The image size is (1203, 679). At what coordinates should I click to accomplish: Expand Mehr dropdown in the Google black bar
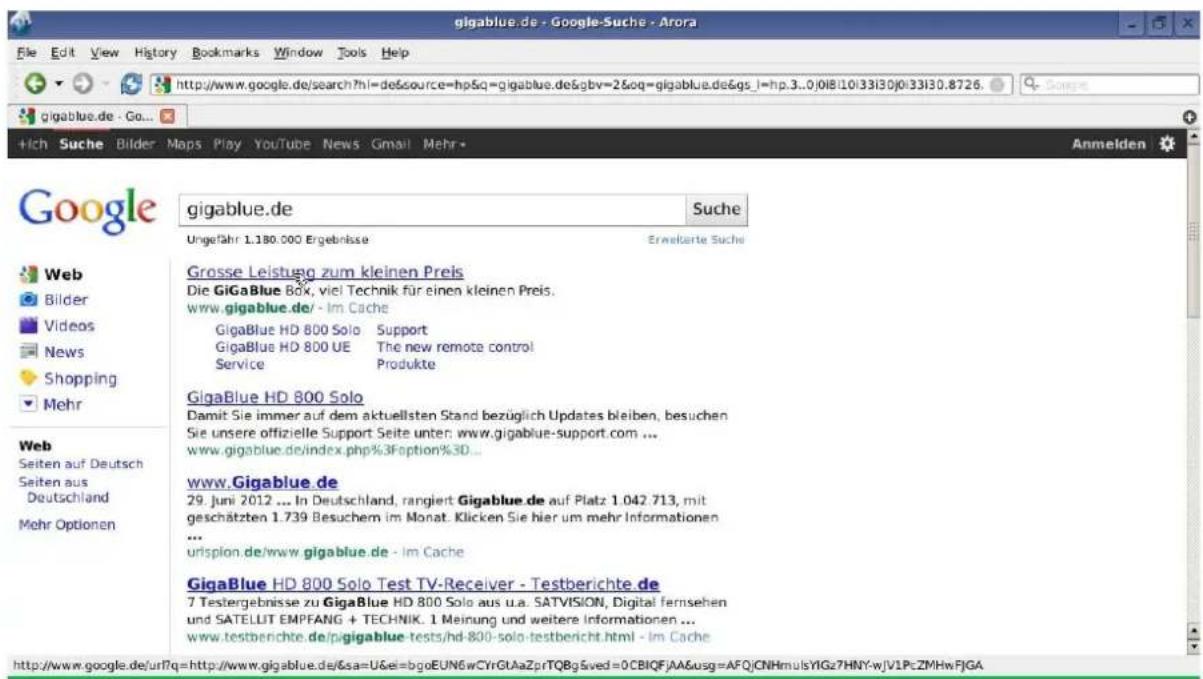tap(445, 144)
